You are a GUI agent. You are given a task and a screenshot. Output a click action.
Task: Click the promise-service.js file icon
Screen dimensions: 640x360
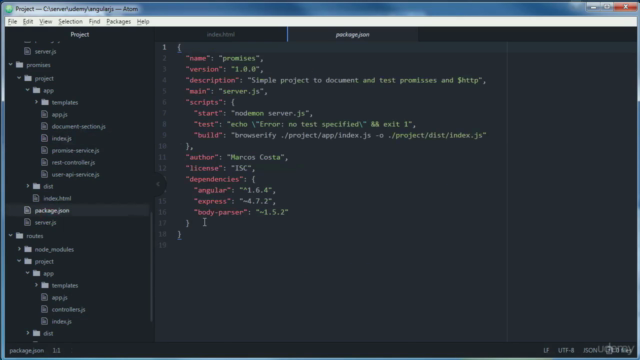44,150
